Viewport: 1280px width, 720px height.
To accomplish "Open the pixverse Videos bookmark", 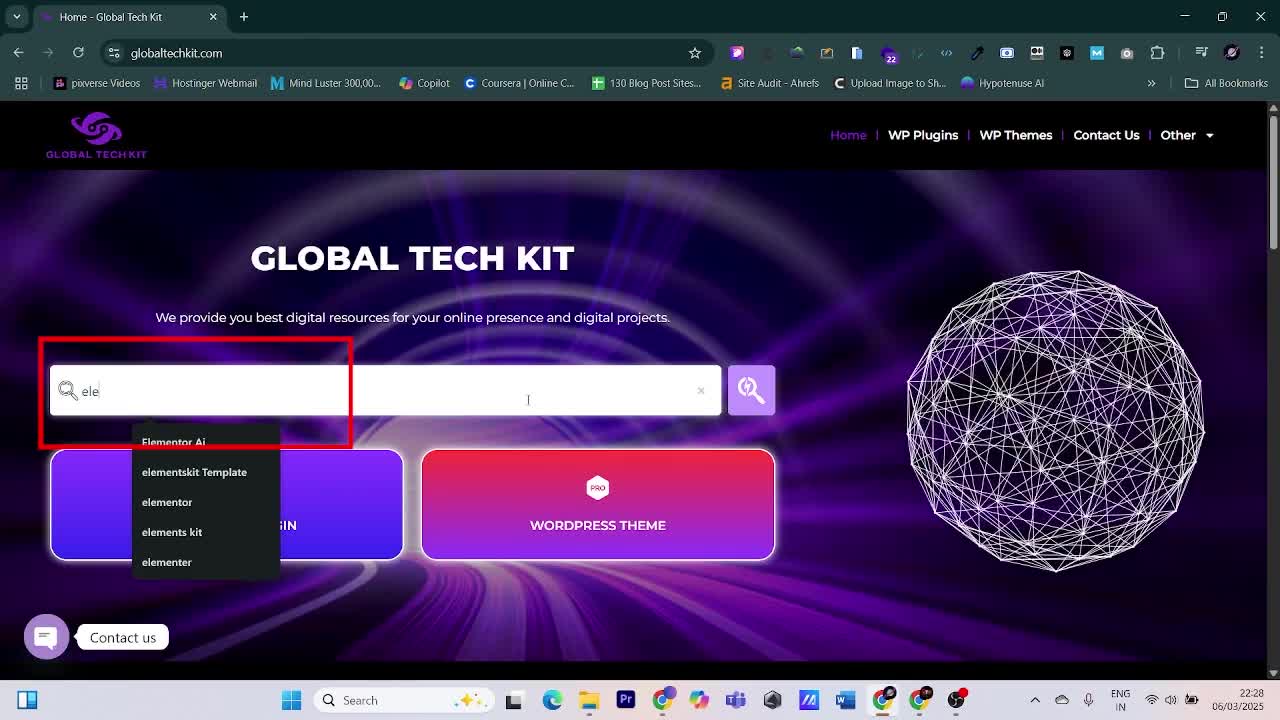I will pyautogui.click(x=96, y=83).
